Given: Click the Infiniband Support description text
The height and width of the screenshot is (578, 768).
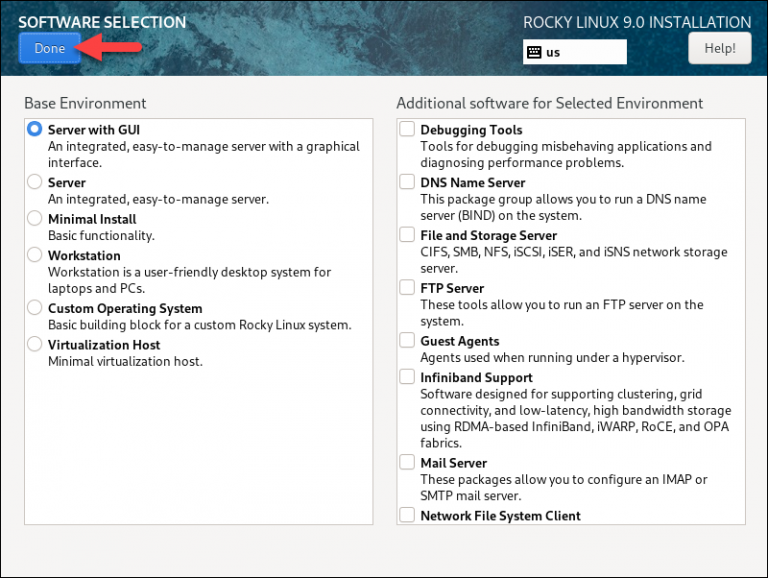Looking at the screenshot, I should click(574, 419).
